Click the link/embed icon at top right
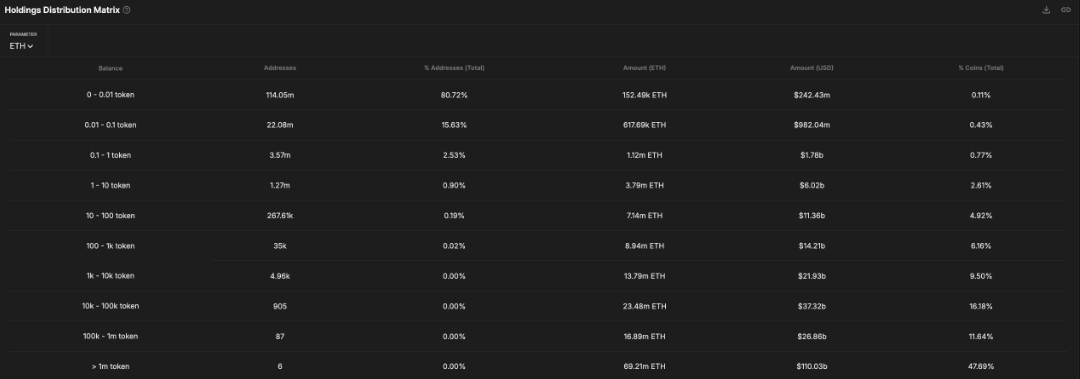This screenshot has width=1080, height=379. (x=1066, y=10)
